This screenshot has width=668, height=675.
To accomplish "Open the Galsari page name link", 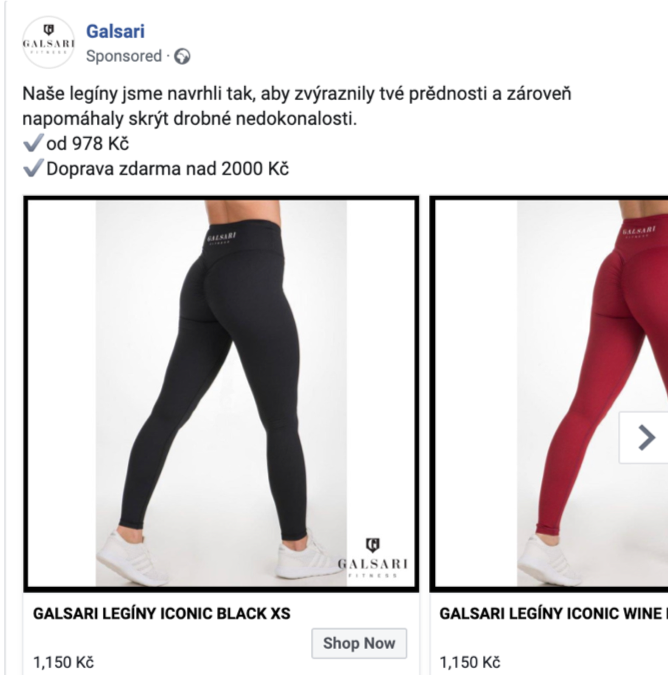I will coord(115,31).
